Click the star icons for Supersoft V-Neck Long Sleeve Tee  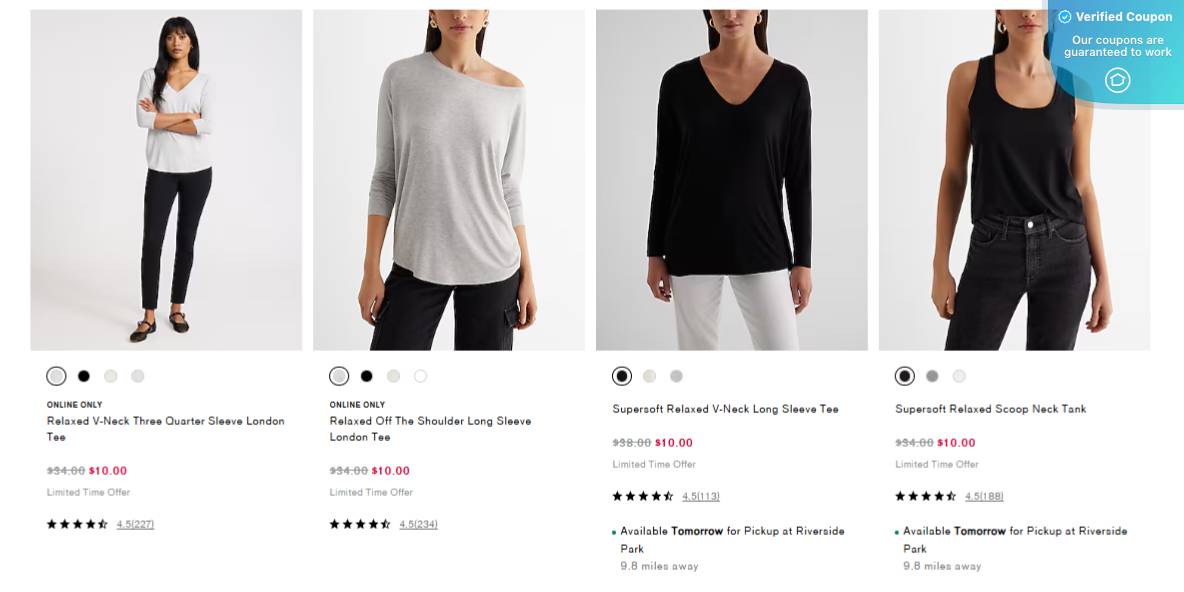(642, 495)
